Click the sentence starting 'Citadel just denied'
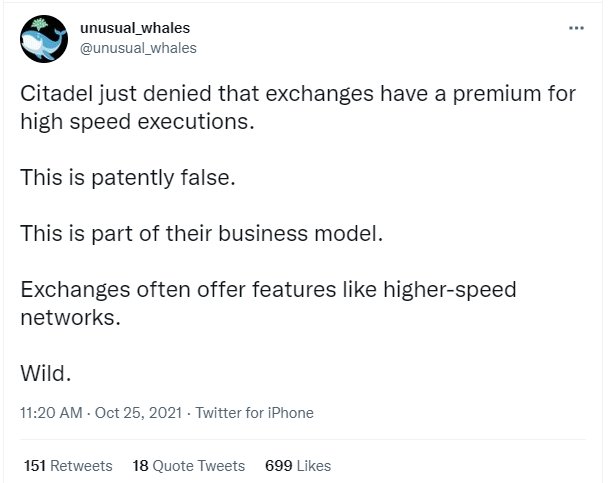The height and width of the screenshot is (483, 614). tap(298, 107)
